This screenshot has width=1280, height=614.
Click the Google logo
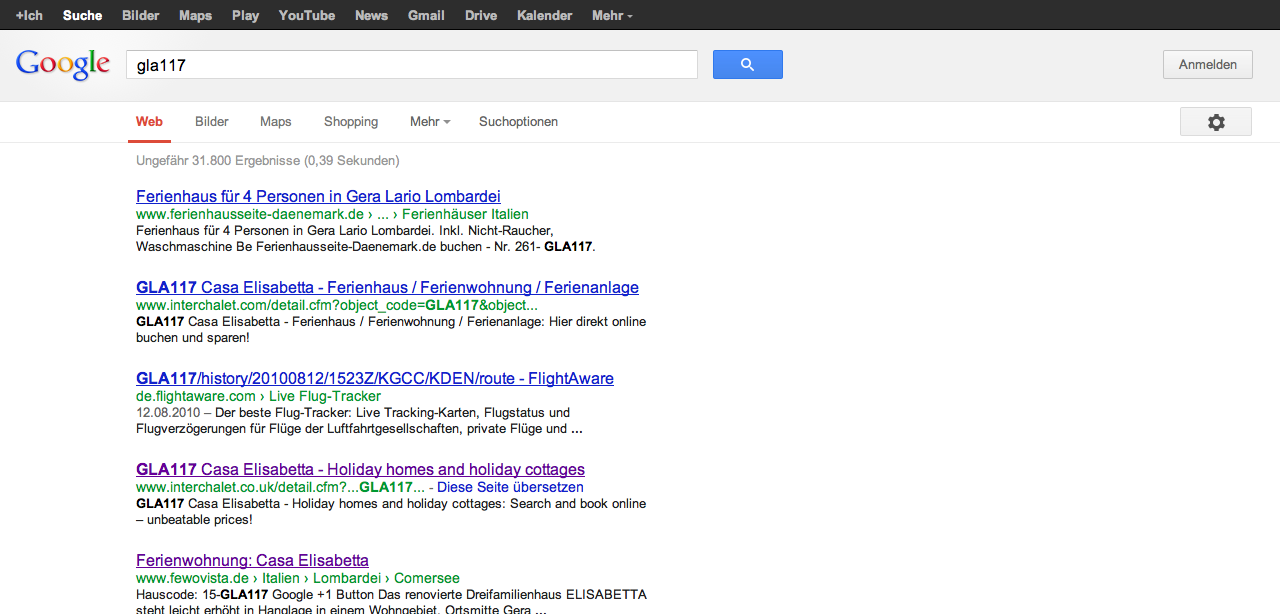(63, 65)
